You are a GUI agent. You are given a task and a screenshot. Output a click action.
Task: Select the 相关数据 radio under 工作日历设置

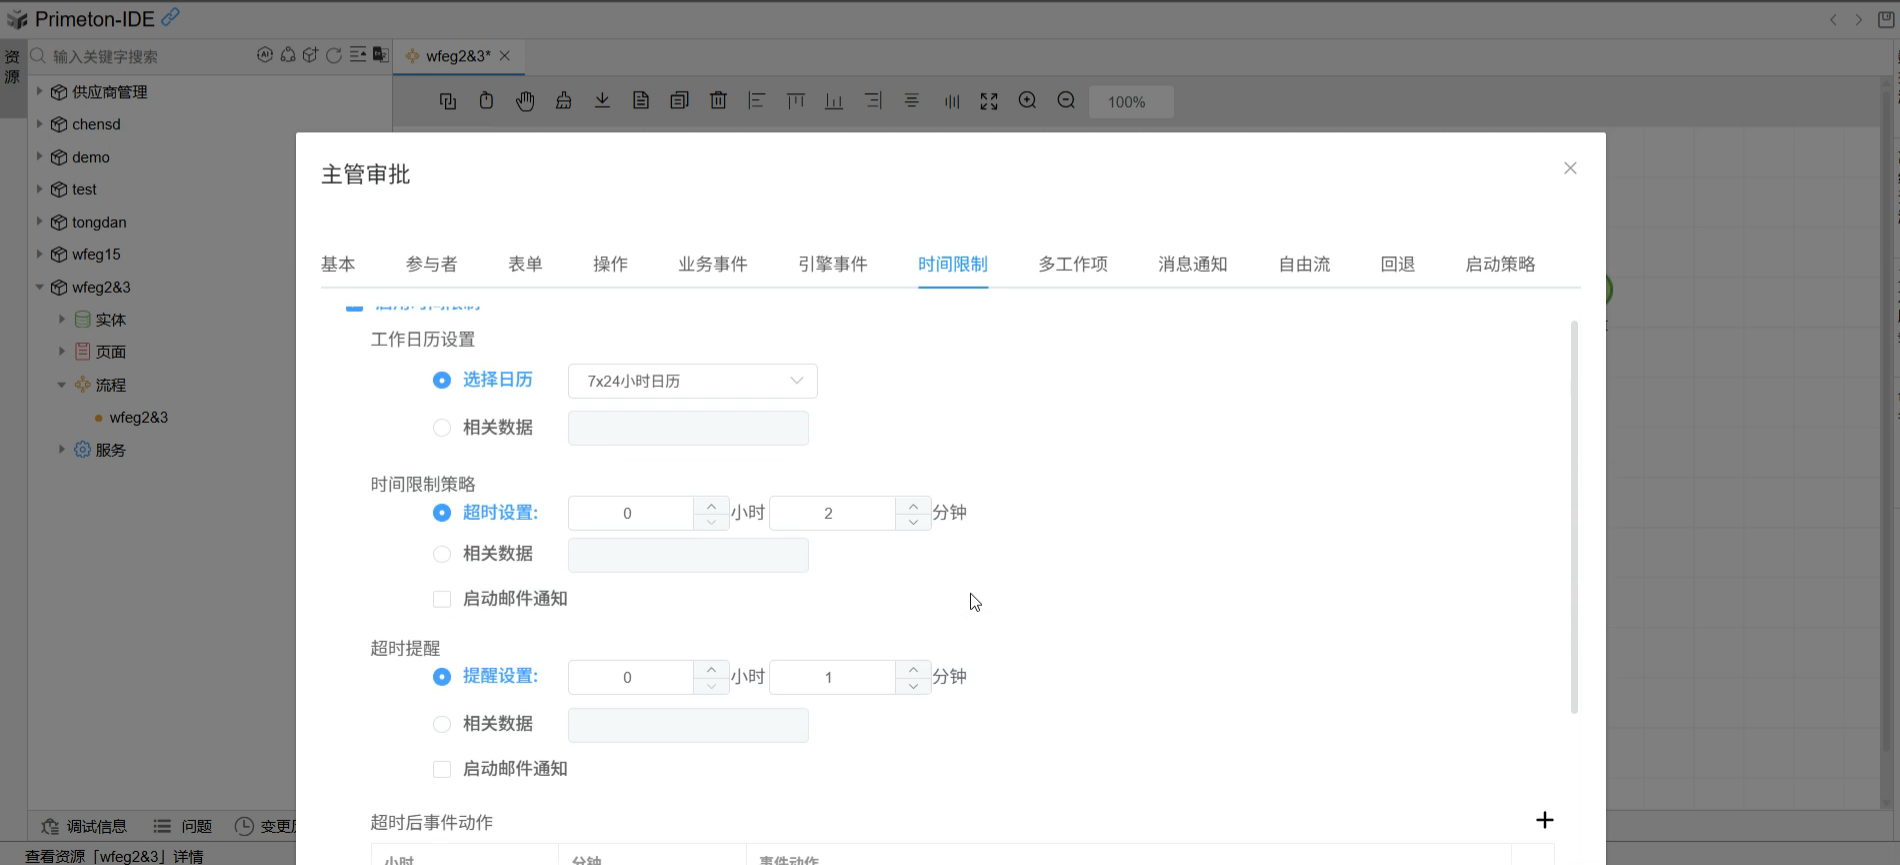[442, 428]
